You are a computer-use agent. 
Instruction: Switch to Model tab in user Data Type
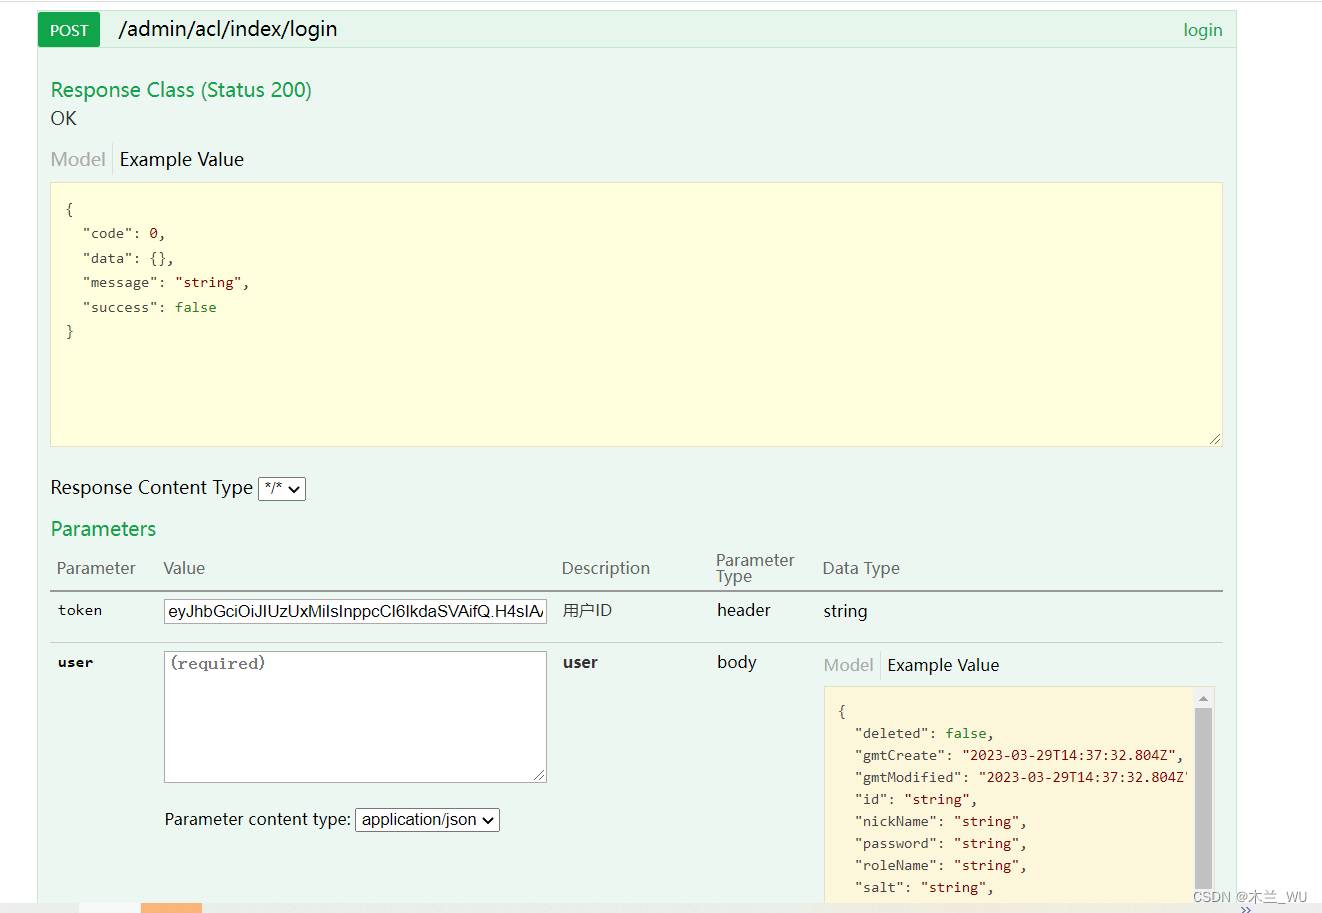click(849, 665)
